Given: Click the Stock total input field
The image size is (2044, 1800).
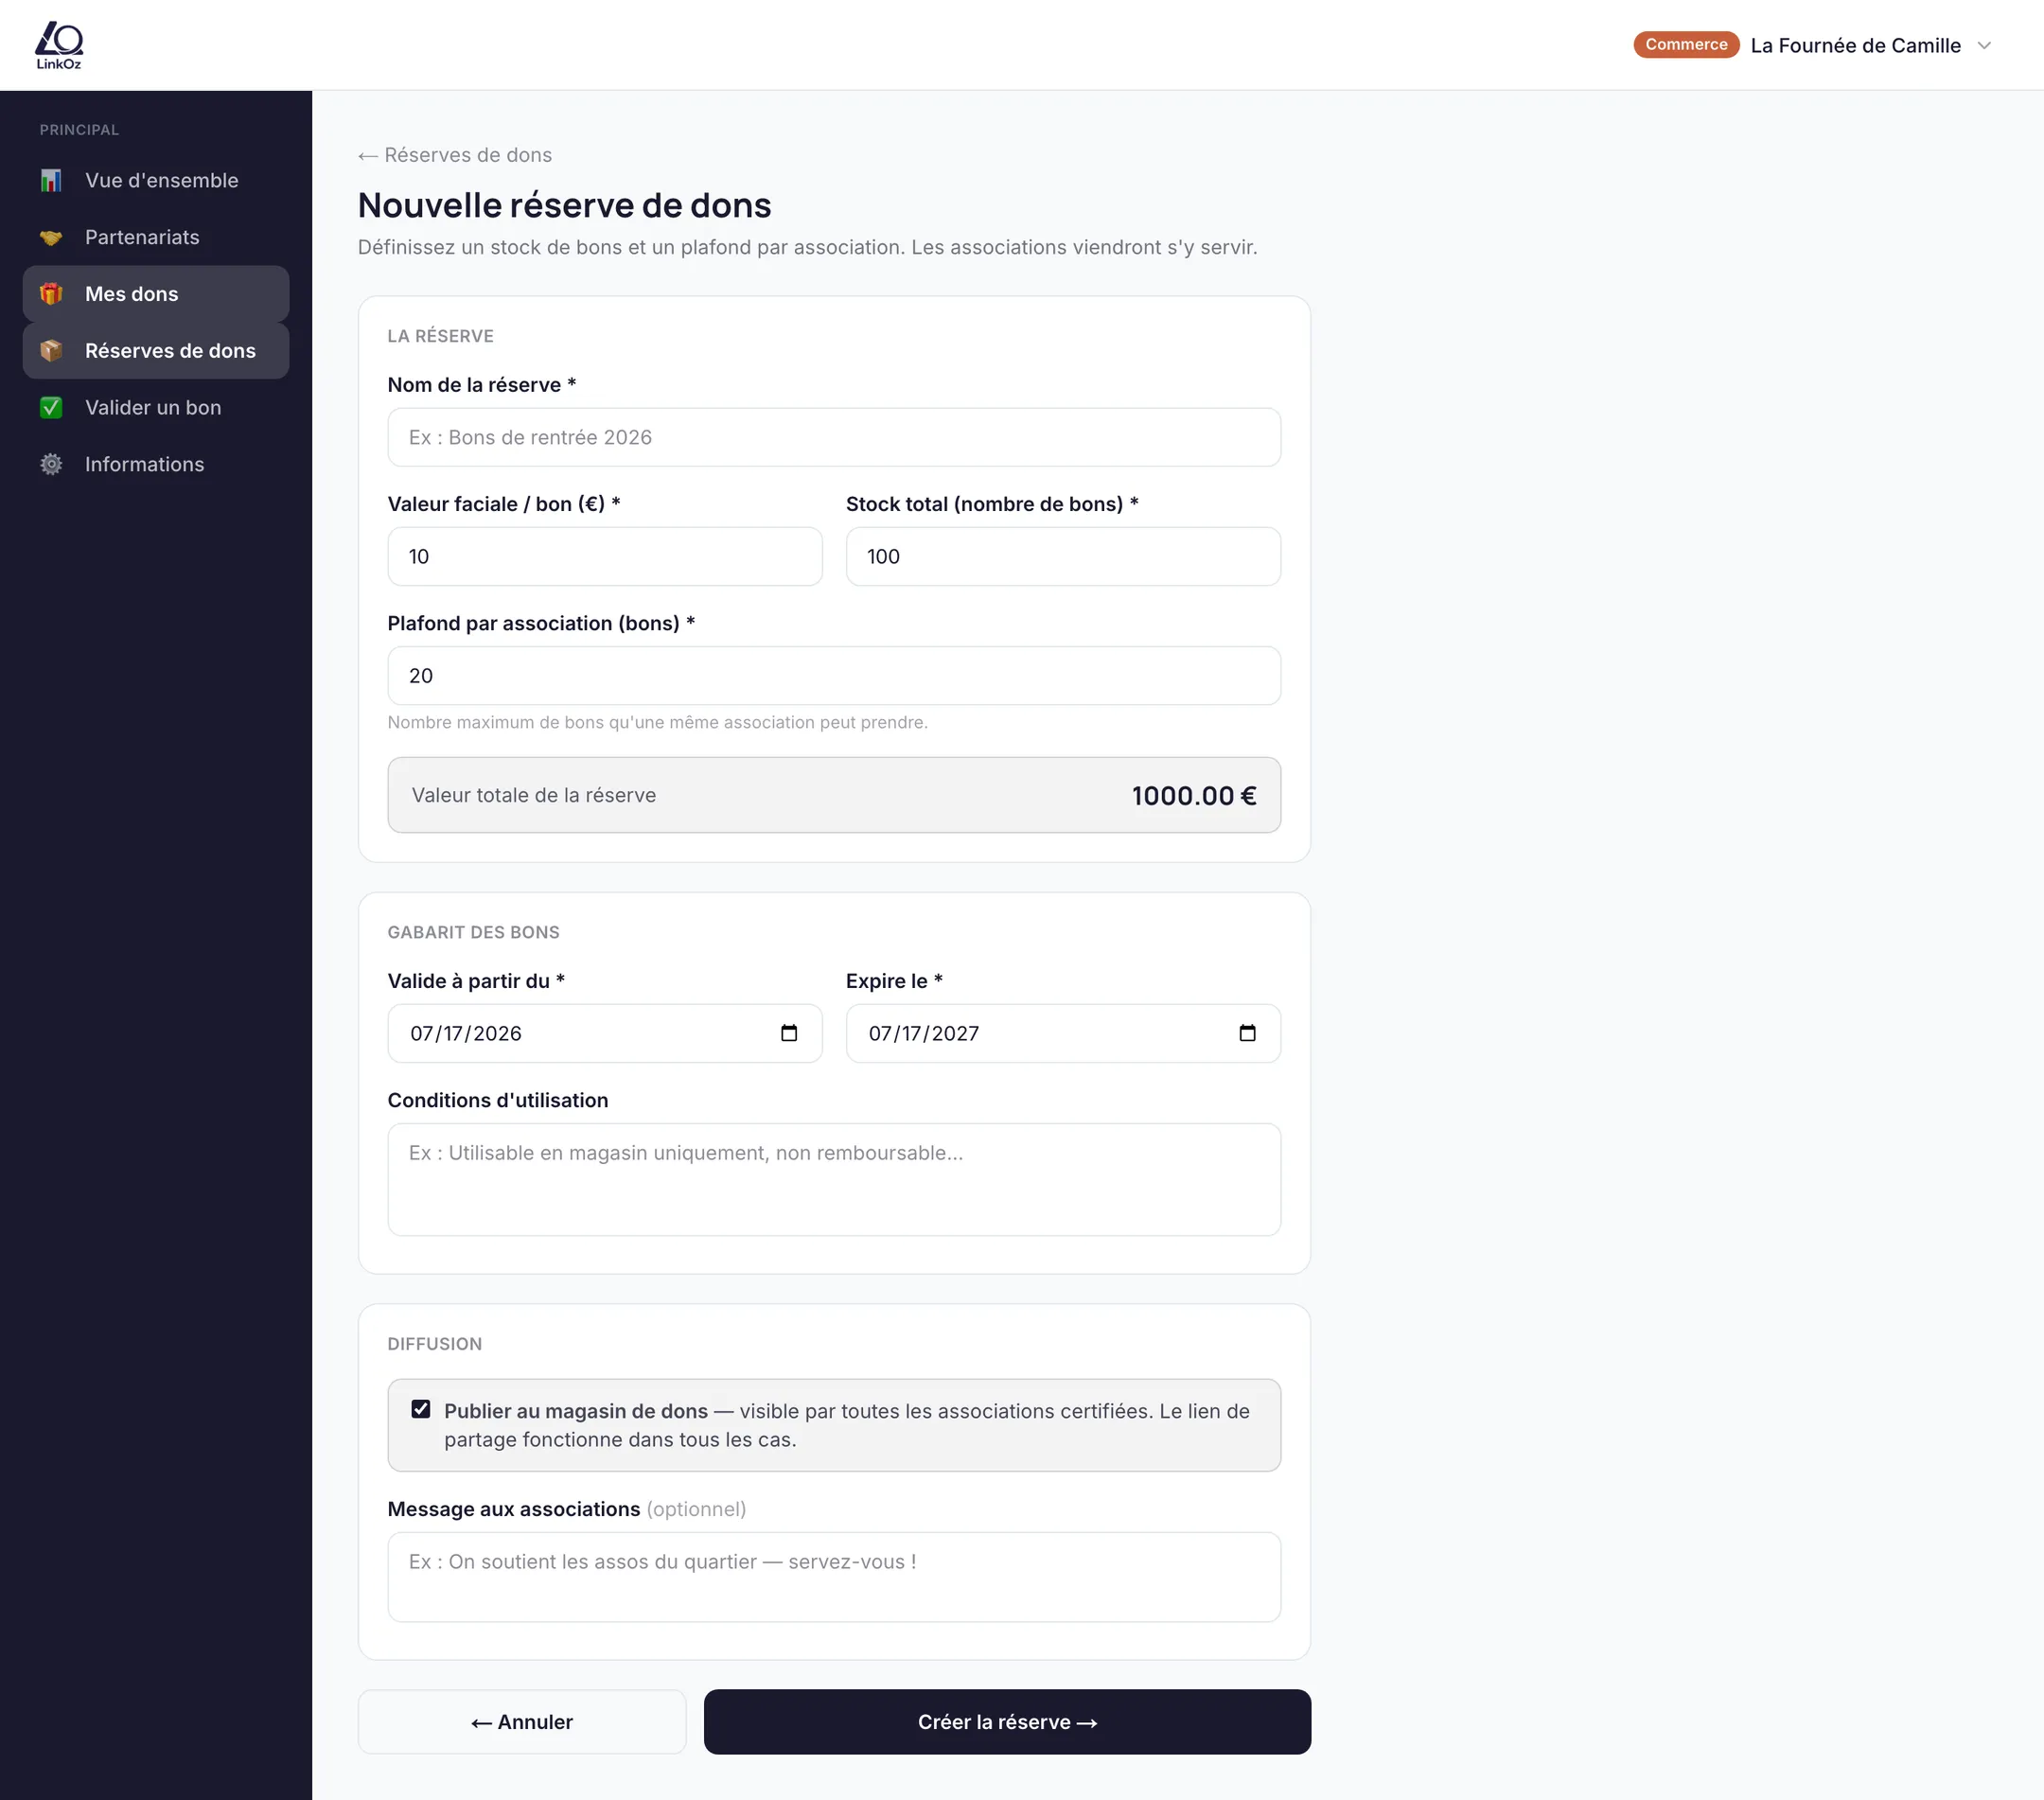Looking at the screenshot, I should [1063, 556].
